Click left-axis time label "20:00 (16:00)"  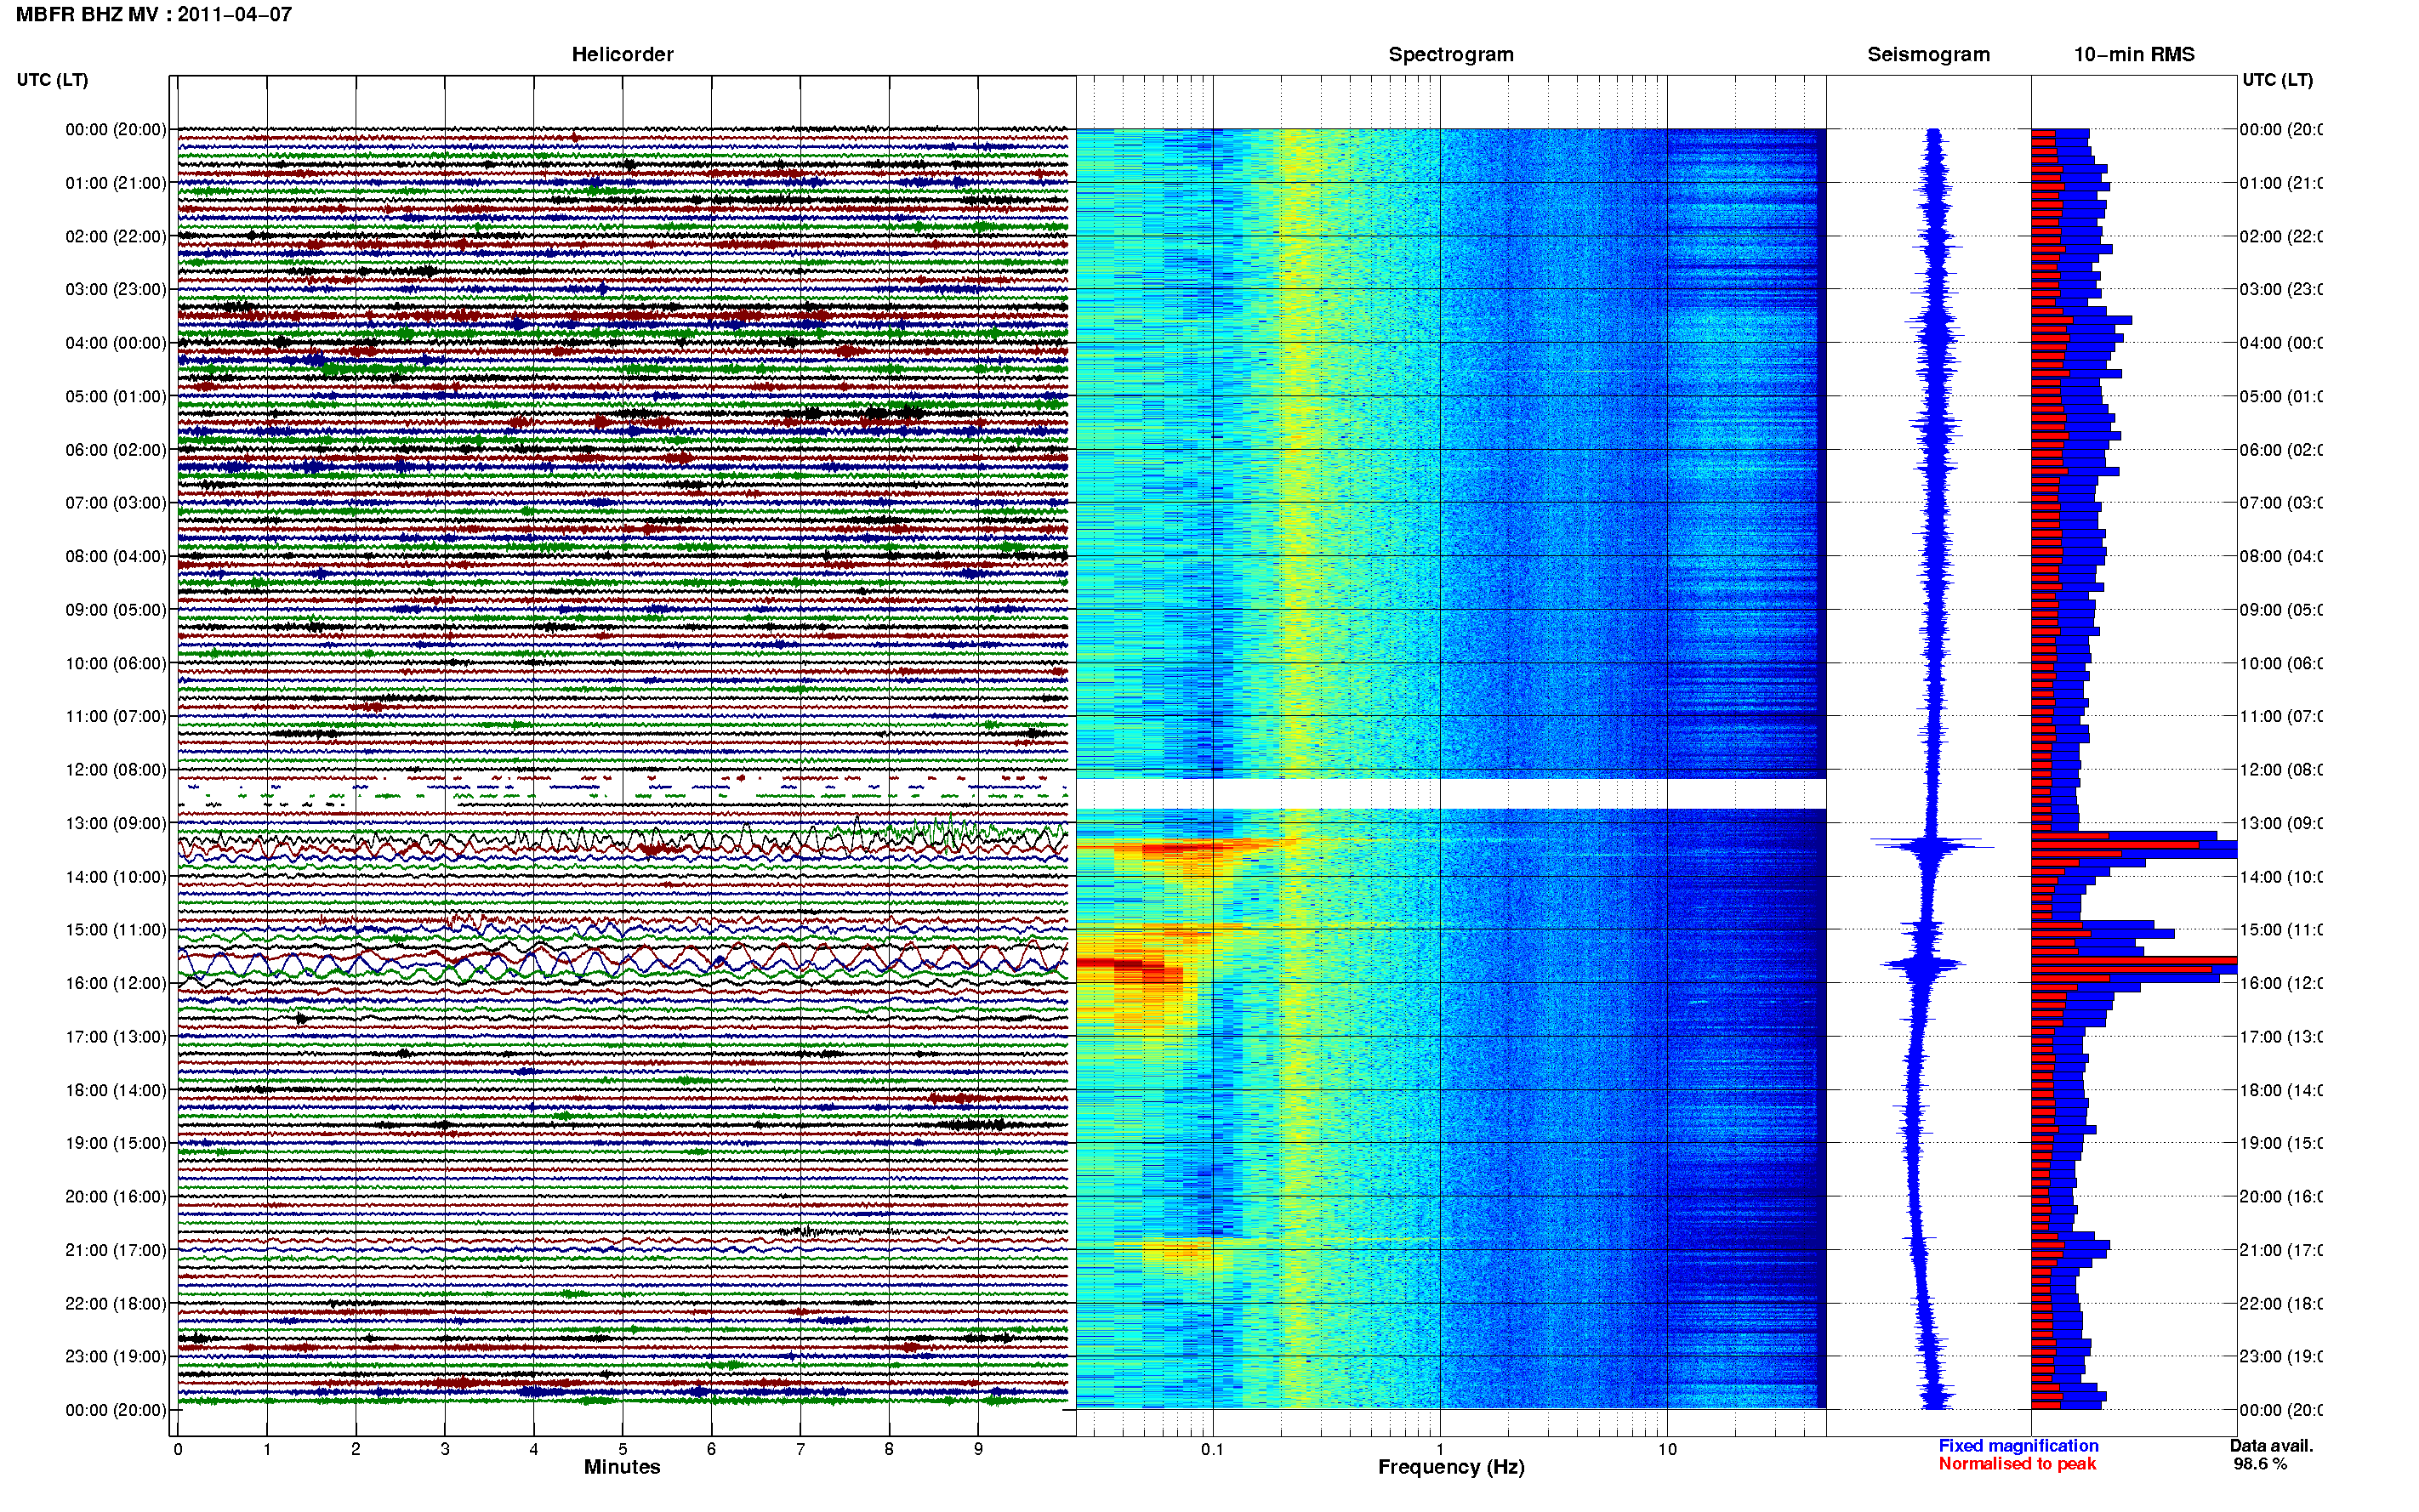point(116,1197)
